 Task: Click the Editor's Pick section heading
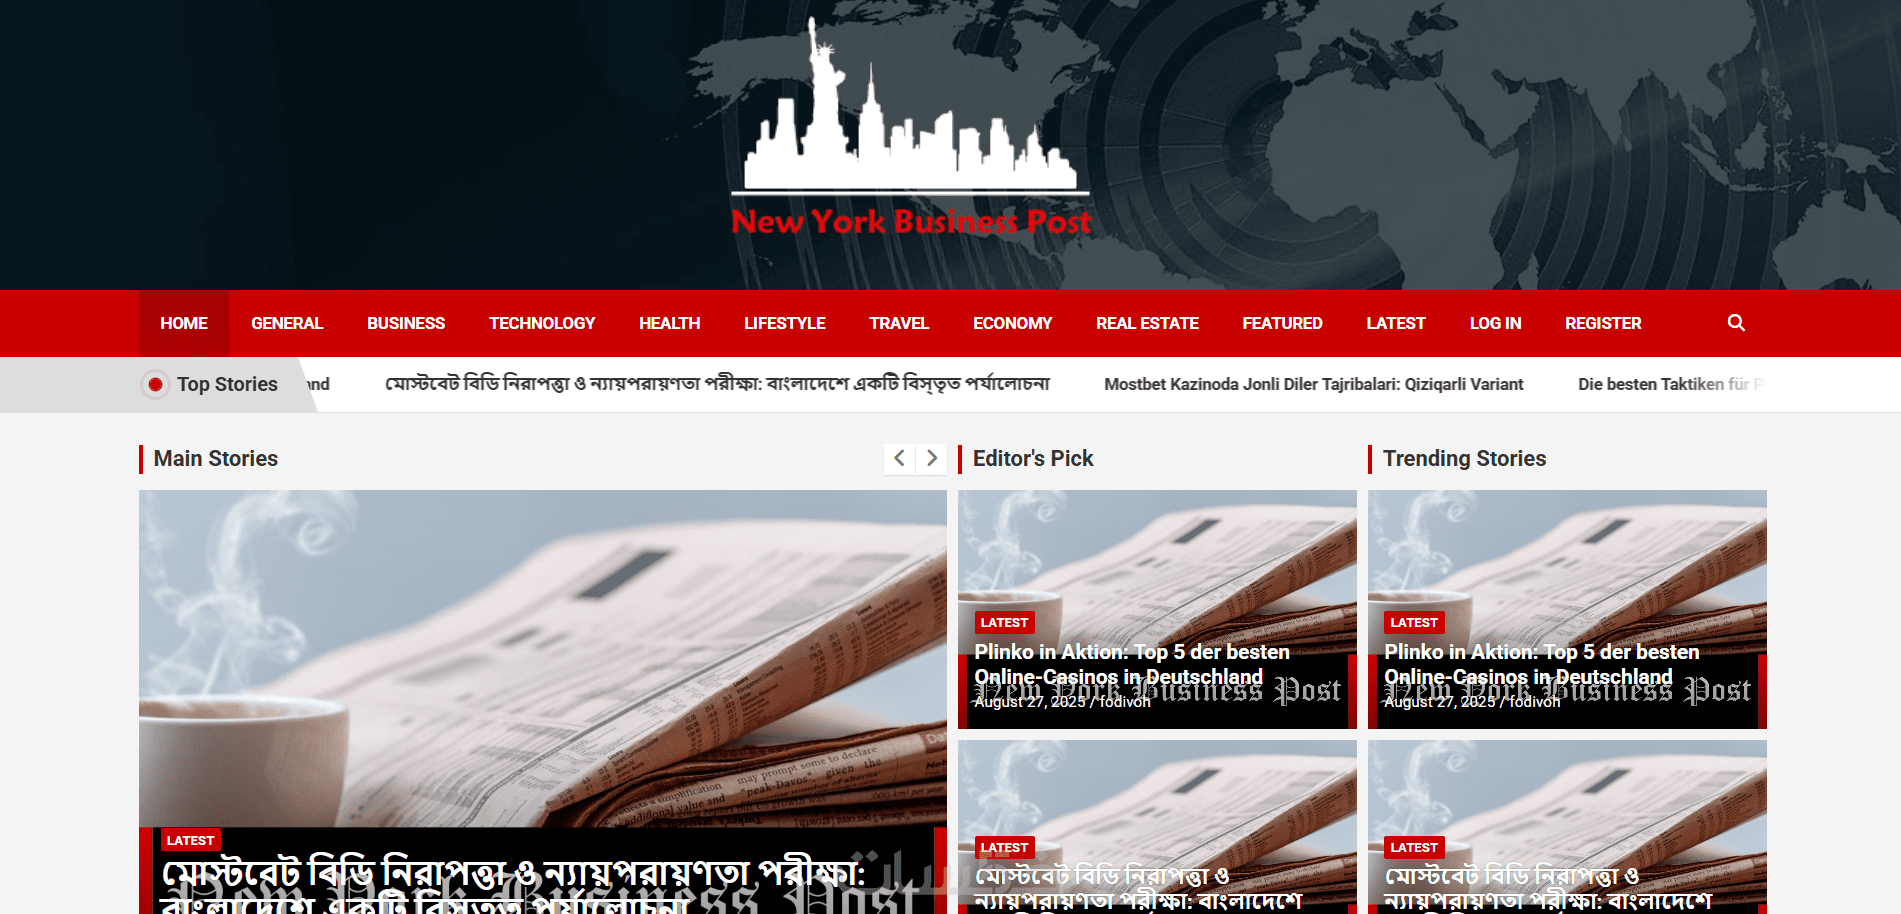(1033, 458)
